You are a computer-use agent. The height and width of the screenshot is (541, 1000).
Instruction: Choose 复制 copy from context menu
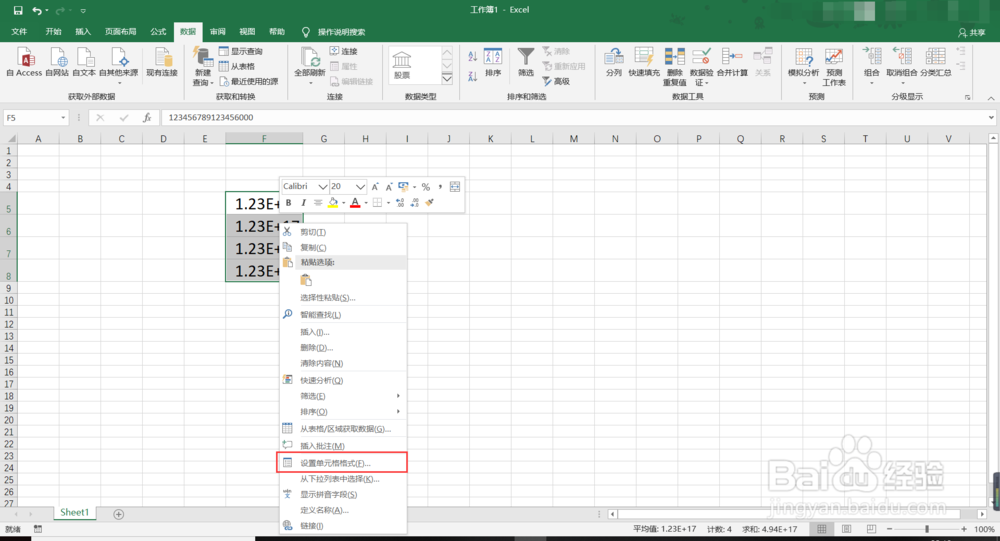[342, 248]
